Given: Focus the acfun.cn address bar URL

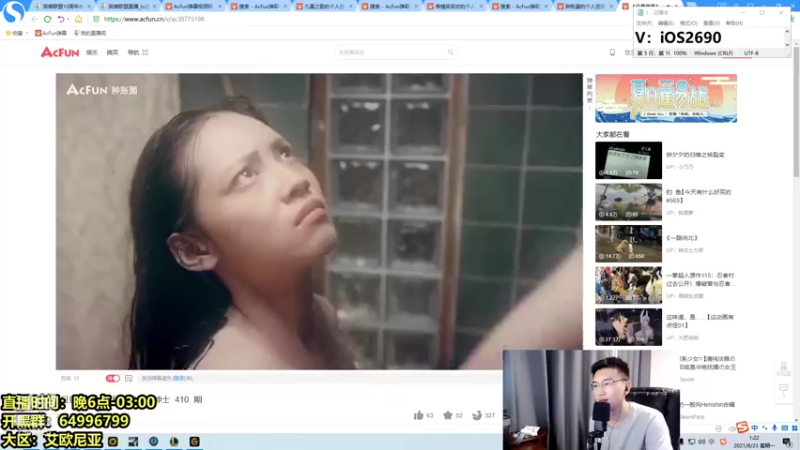Looking at the screenshot, I should click(x=154, y=19).
